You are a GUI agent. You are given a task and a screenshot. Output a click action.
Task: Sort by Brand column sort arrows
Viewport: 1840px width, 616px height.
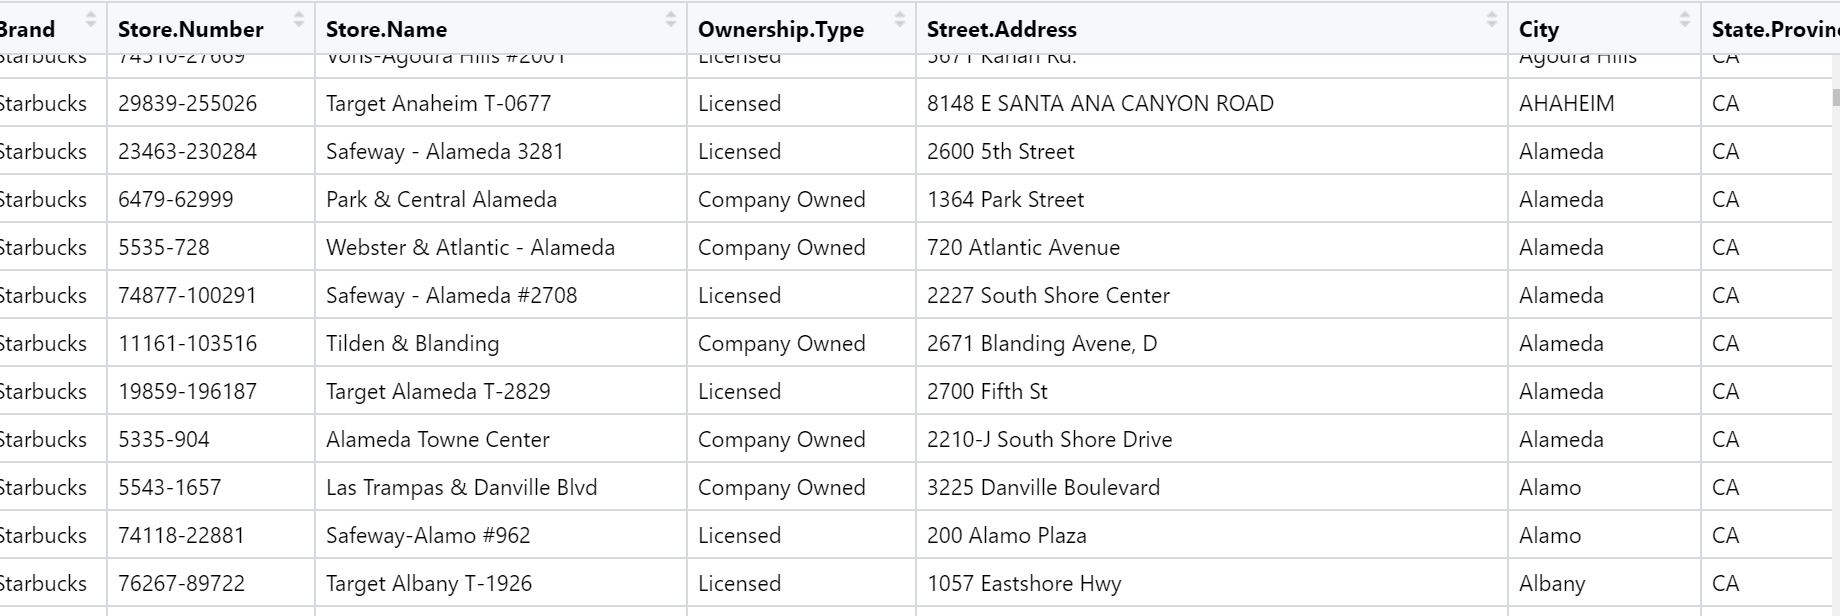91,19
